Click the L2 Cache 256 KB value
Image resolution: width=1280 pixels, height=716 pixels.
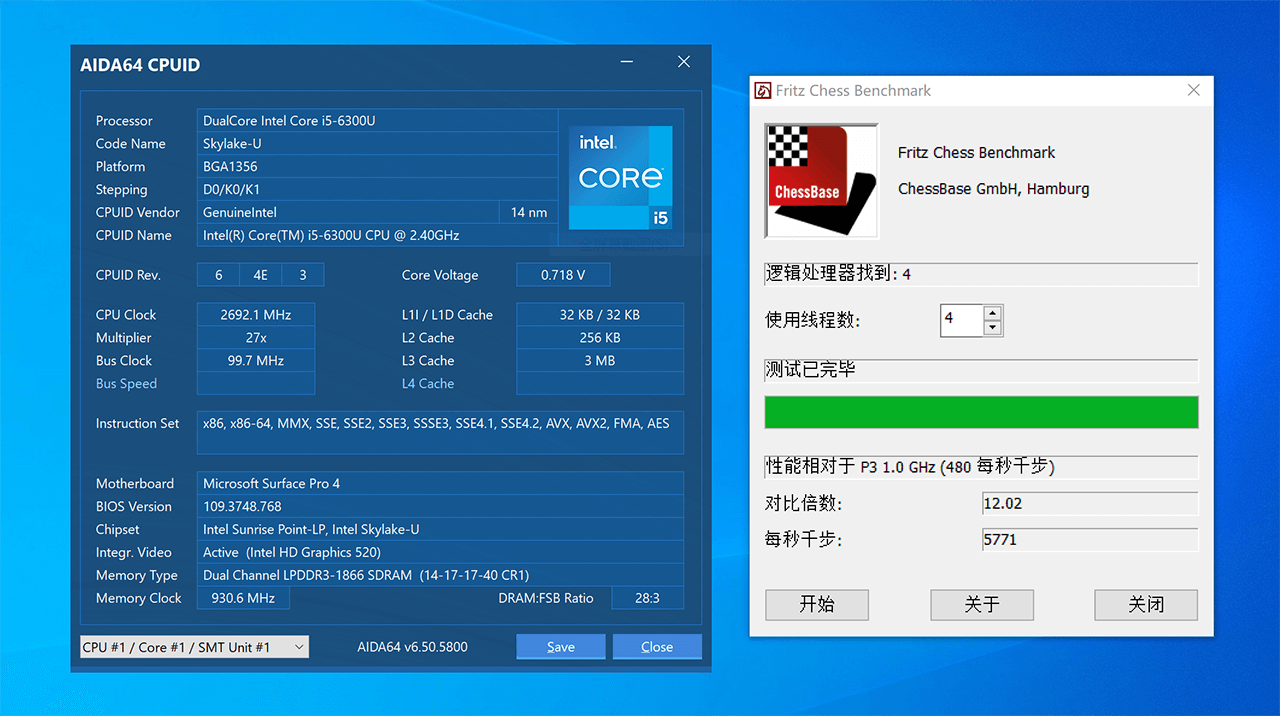[600, 337]
